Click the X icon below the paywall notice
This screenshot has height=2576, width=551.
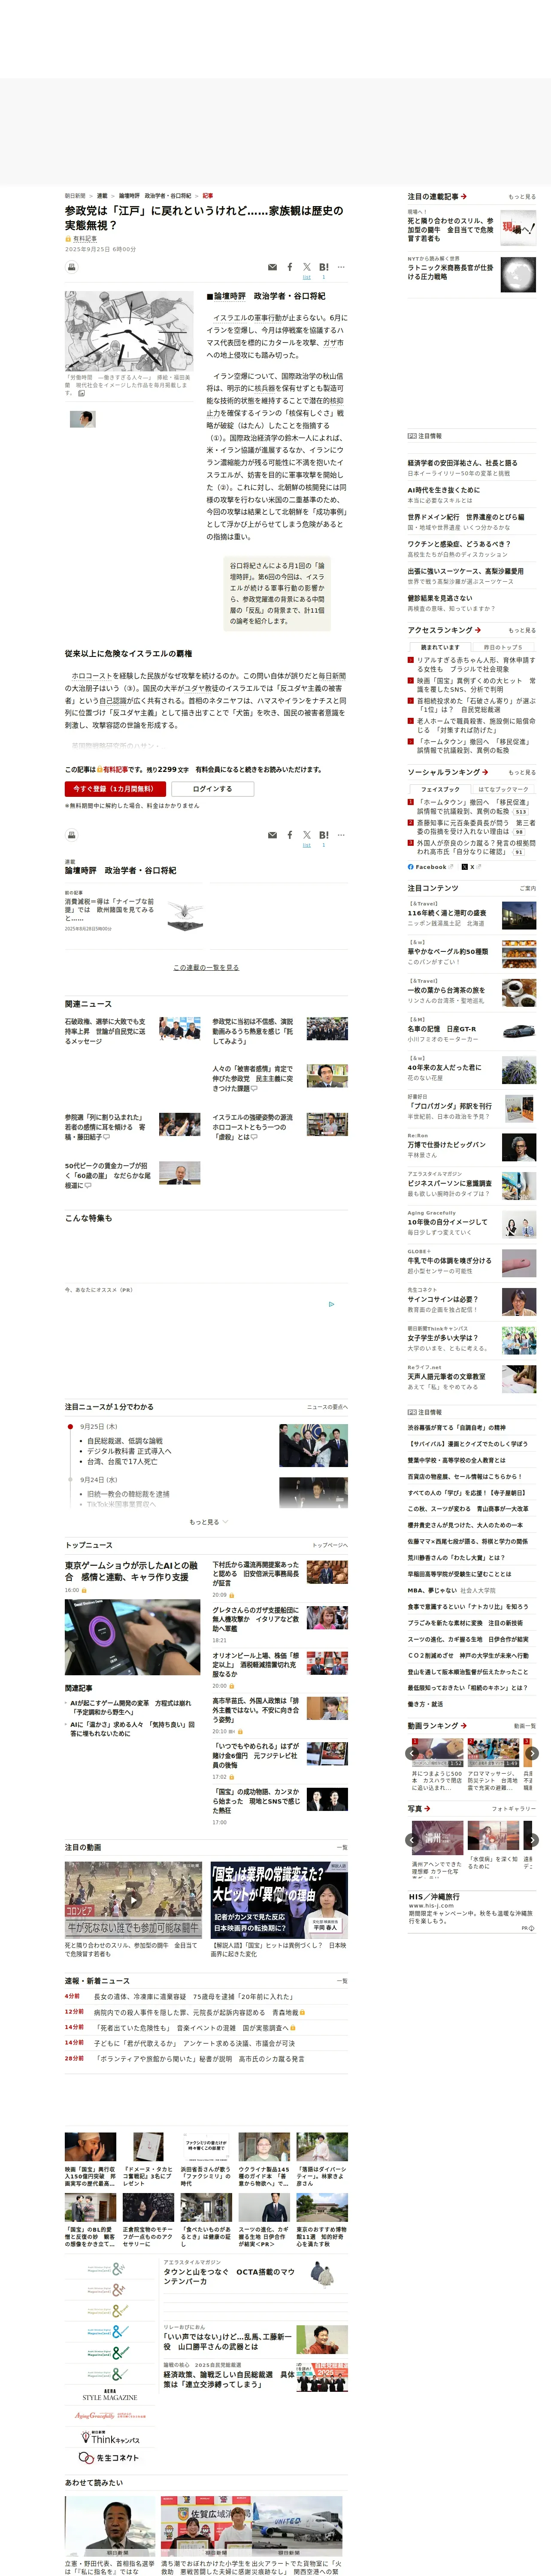(307, 835)
